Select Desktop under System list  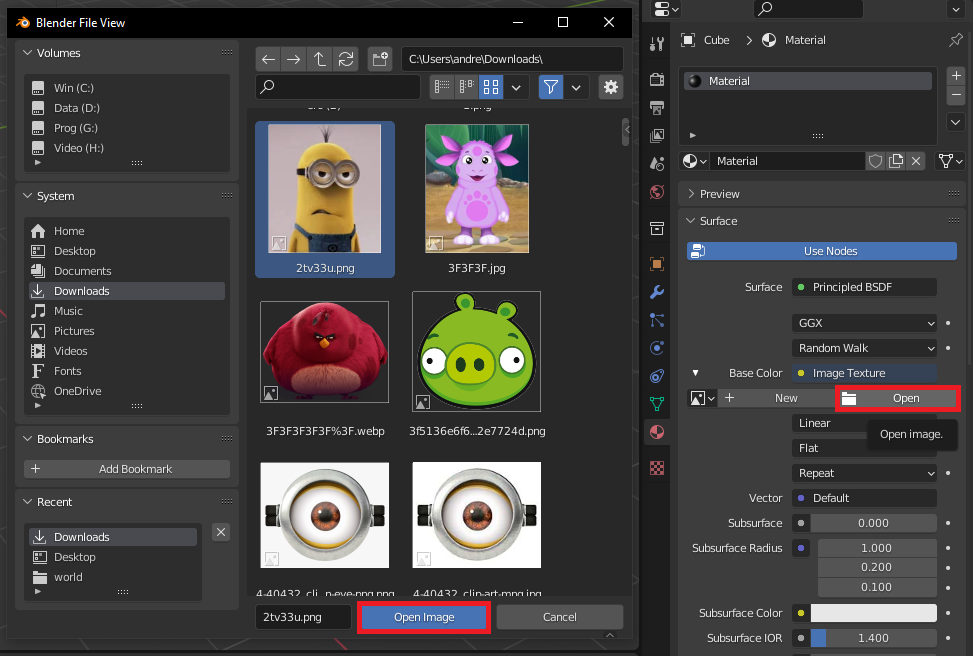[127, 251]
